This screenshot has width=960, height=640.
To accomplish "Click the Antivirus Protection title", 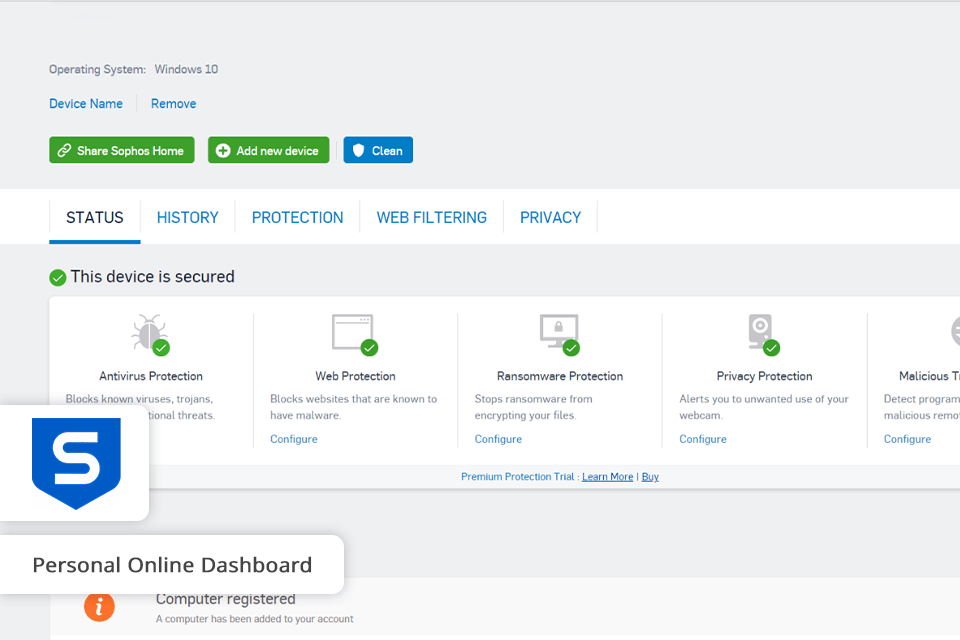I will click(151, 376).
